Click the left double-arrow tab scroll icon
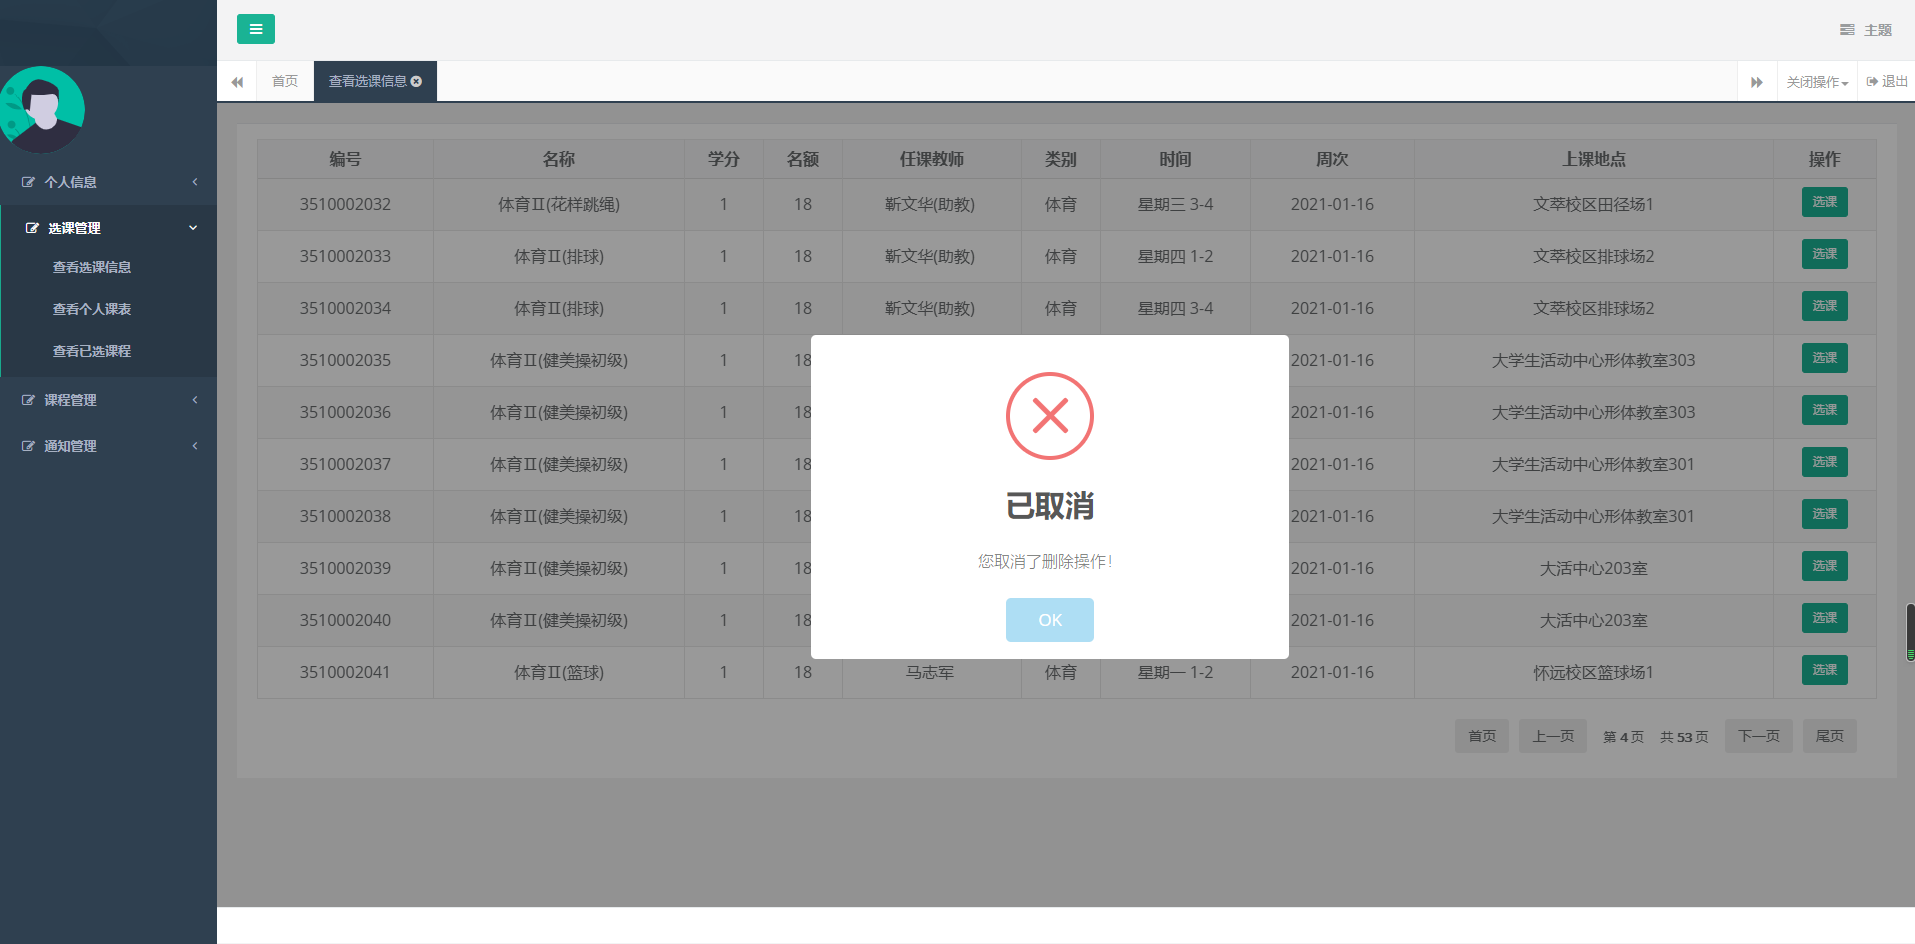The image size is (1915, 944). [x=237, y=81]
